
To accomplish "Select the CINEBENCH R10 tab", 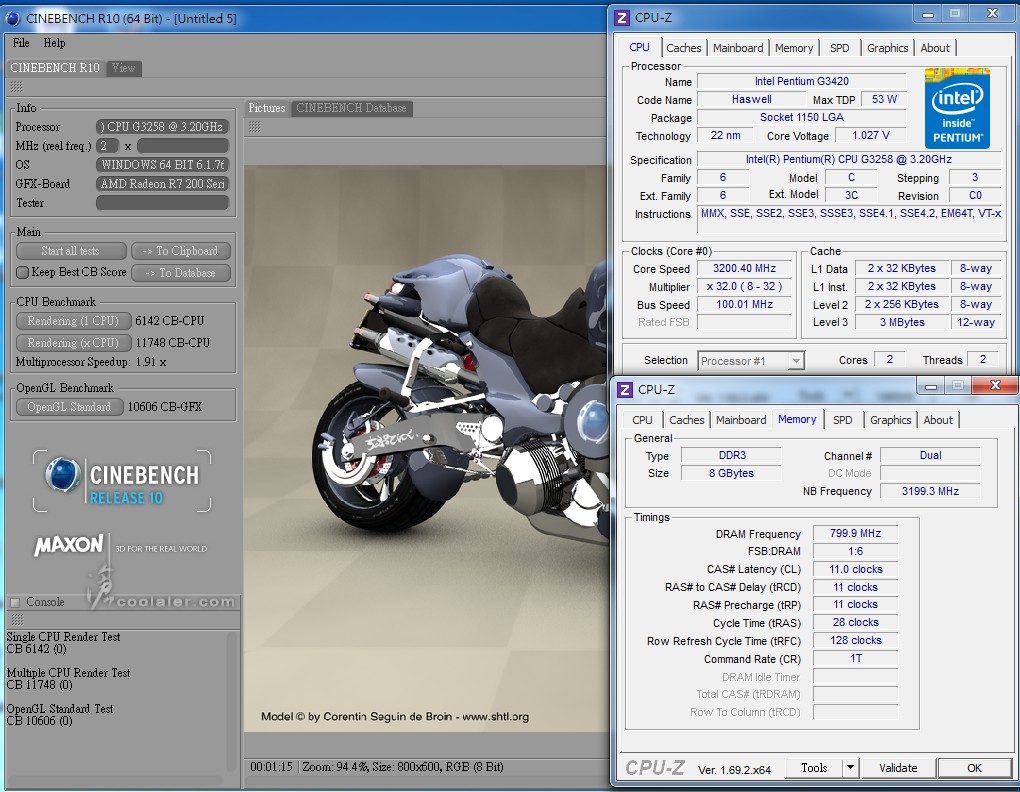I will pos(55,68).
